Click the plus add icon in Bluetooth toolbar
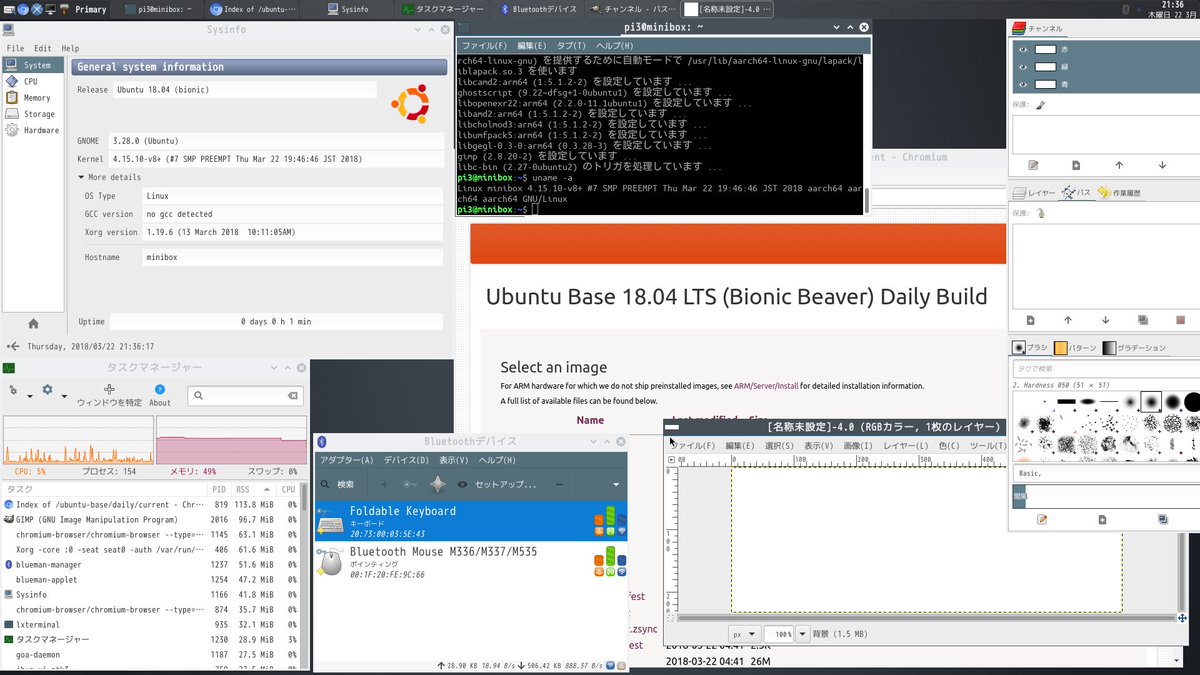Image resolution: width=1200 pixels, height=675 pixels. coord(385,484)
